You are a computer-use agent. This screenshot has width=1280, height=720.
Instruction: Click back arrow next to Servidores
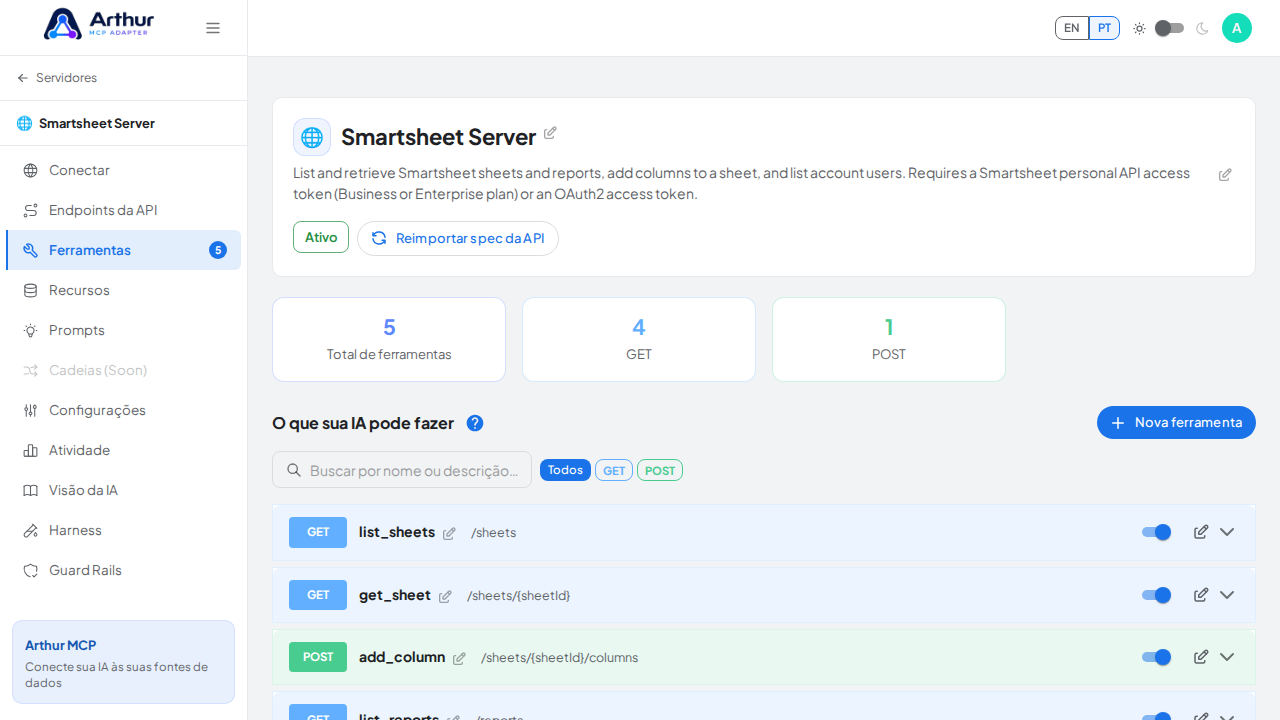tap(23, 78)
